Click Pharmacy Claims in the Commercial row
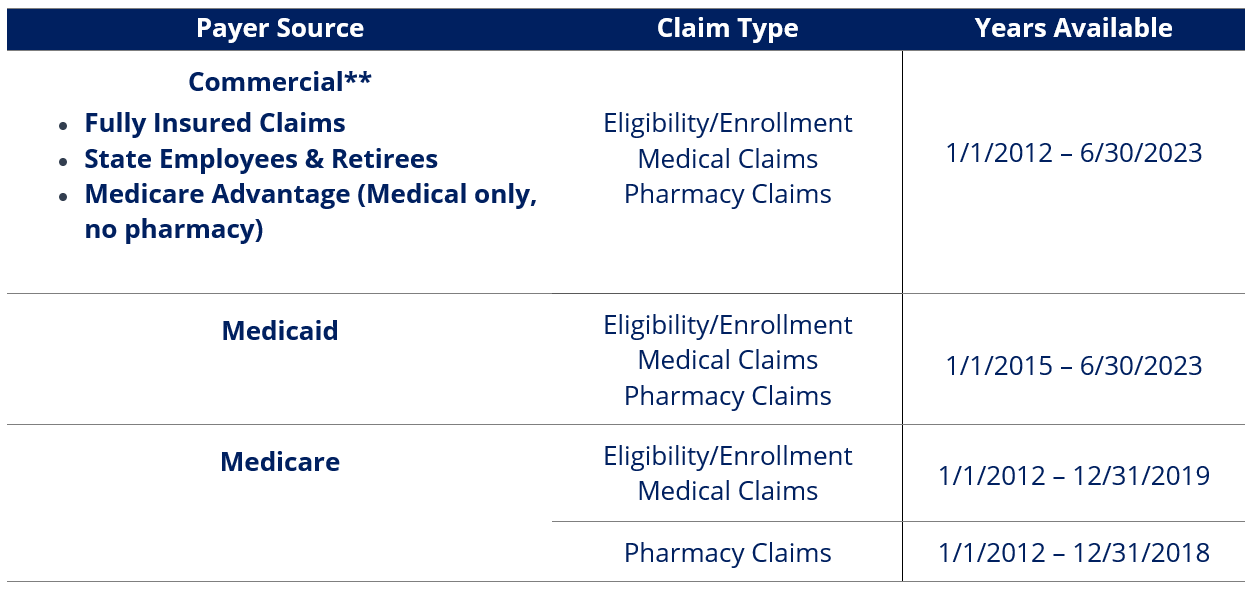 pos(727,194)
